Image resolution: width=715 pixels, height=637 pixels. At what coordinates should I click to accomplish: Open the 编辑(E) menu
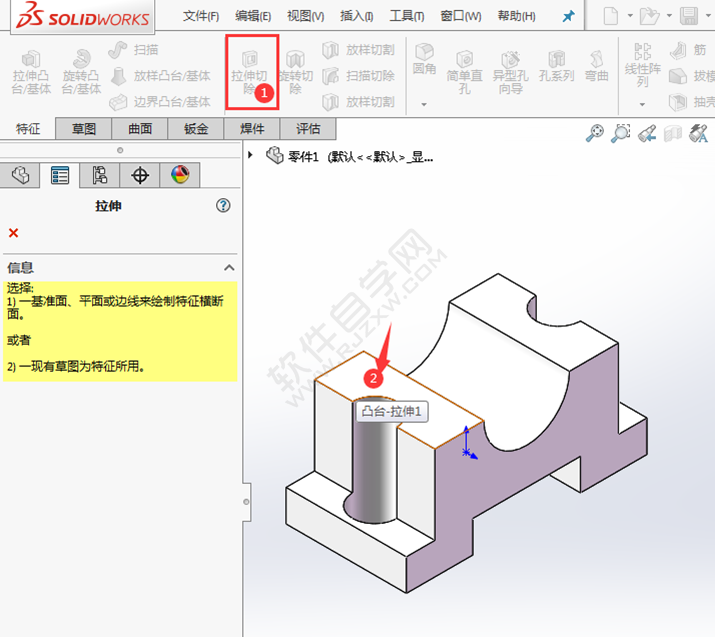[253, 16]
